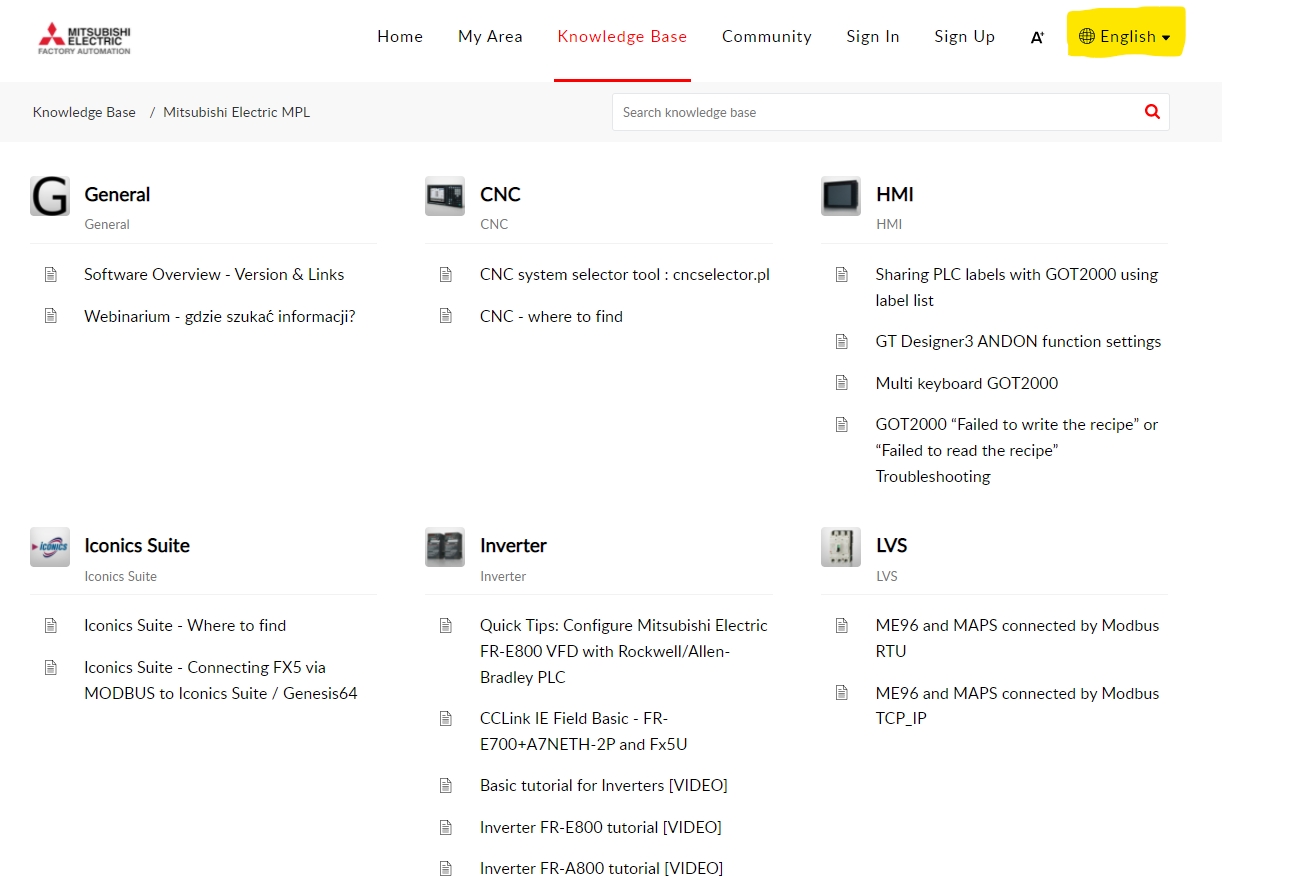Viewport: 1312px width, 888px height.
Task: Open GT Designer3 ANDON function settings
Action: pos(1018,341)
